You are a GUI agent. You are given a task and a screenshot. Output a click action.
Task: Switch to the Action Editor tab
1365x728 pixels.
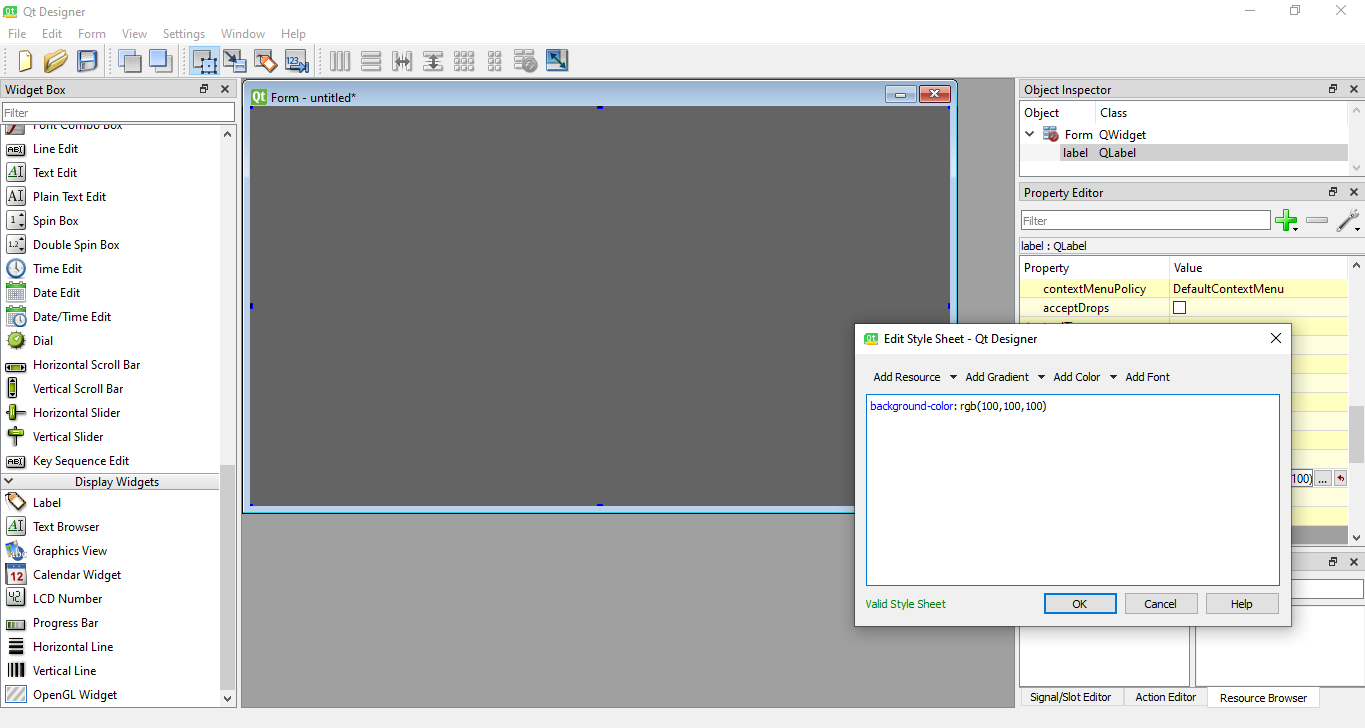[1165, 697]
